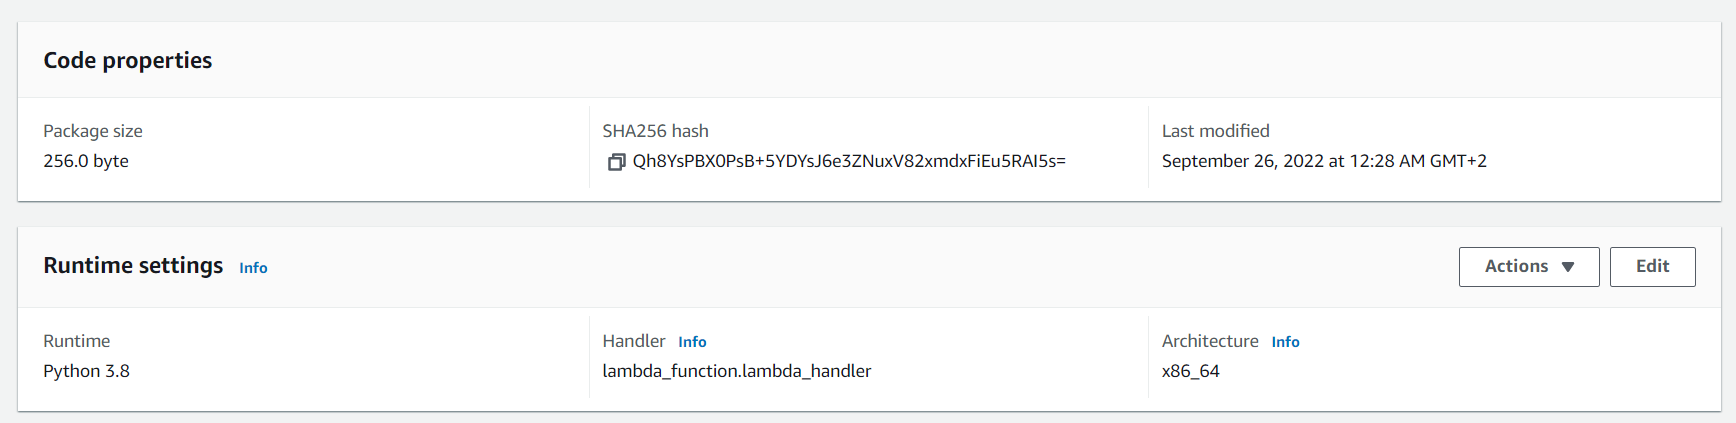This screenshot has width=1736, height=423.
Task: Open the Architecture Info link
Action: tap(1285, 342)
